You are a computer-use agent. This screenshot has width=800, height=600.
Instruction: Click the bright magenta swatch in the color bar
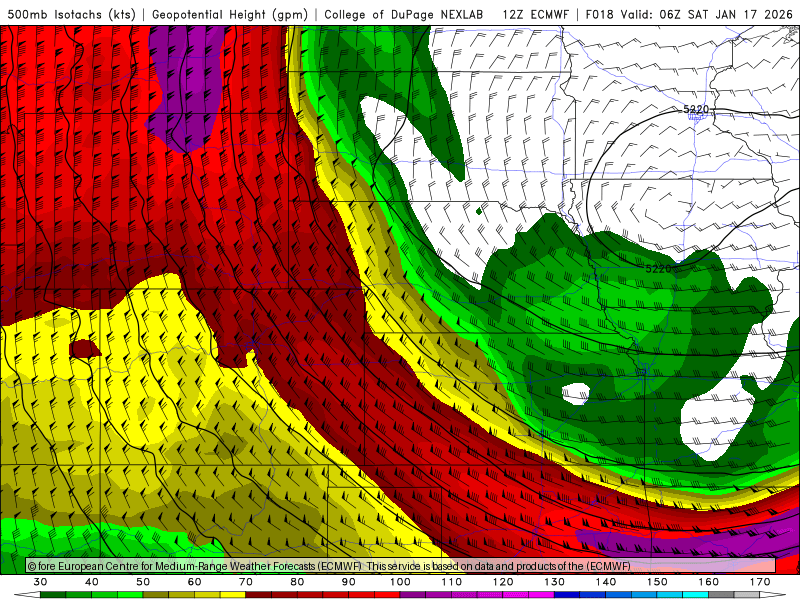coord(541,594)
